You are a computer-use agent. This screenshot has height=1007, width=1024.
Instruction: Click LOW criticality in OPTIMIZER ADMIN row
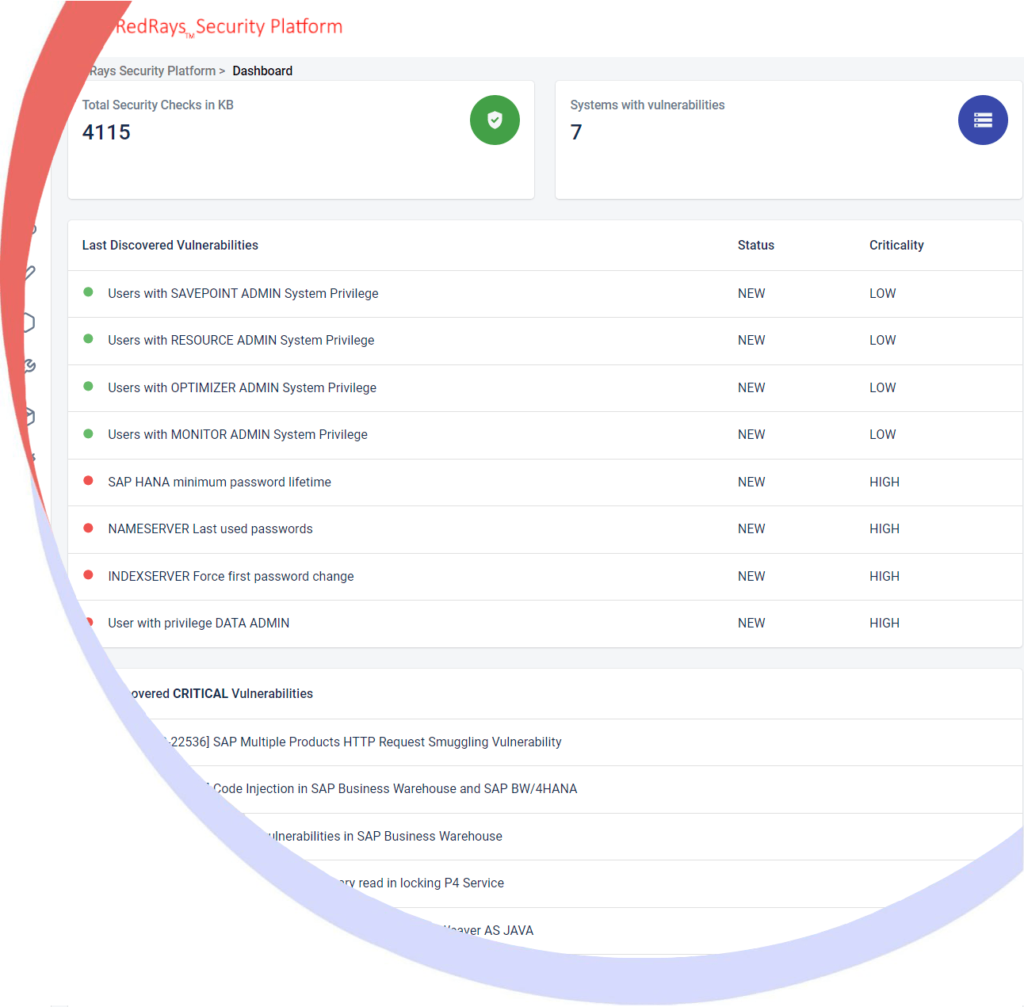coord(882,387)
